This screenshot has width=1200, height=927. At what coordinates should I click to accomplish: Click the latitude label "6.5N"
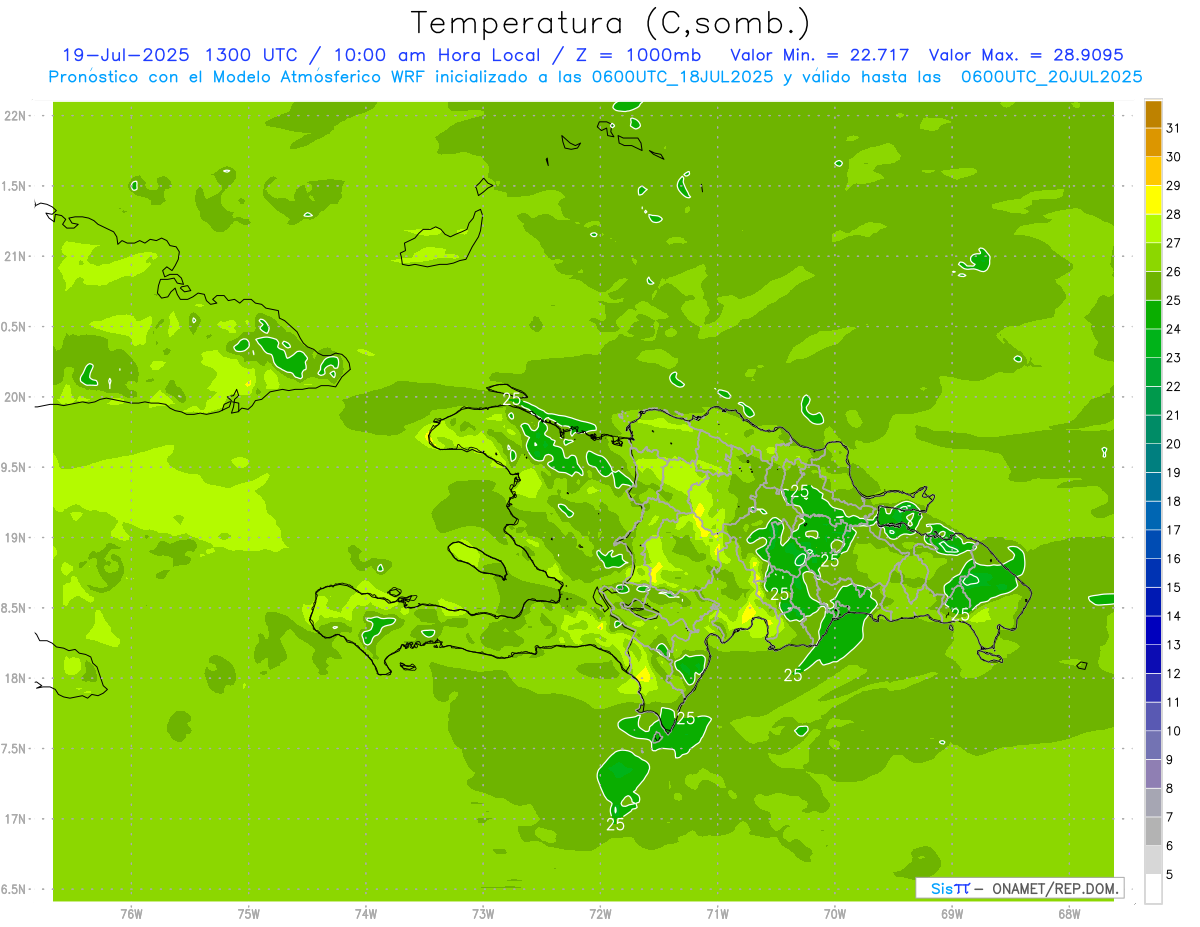[x=15, y=890]
